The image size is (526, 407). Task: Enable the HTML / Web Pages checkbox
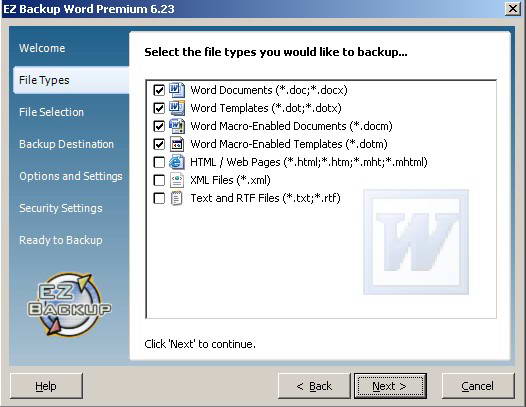pos(159,162)
